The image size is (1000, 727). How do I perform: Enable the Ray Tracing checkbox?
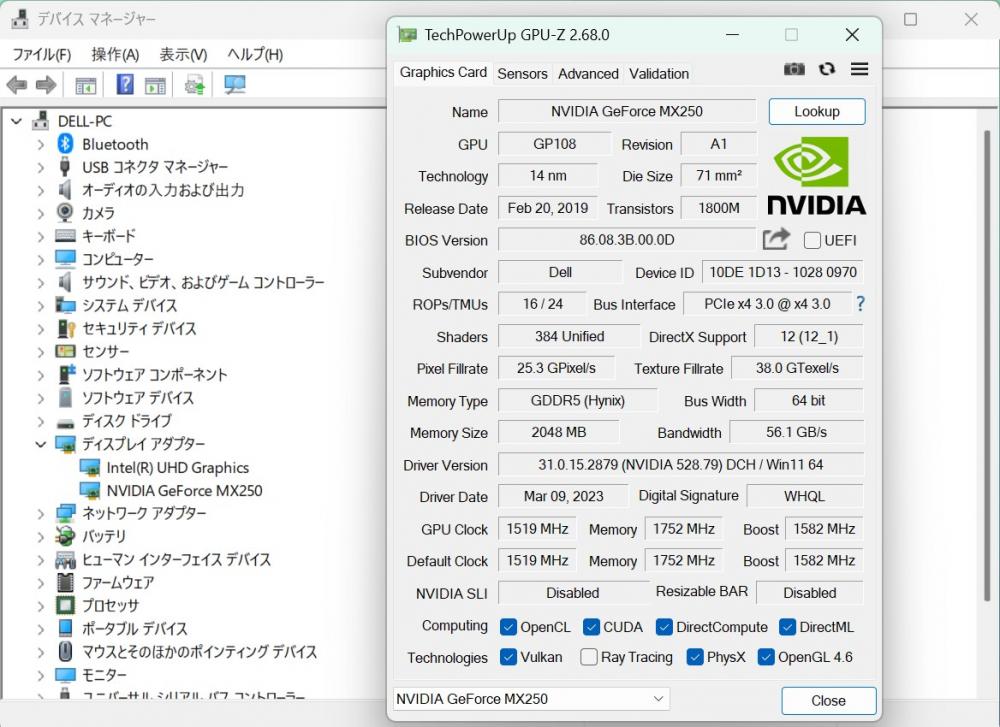(x=589, y=657)
